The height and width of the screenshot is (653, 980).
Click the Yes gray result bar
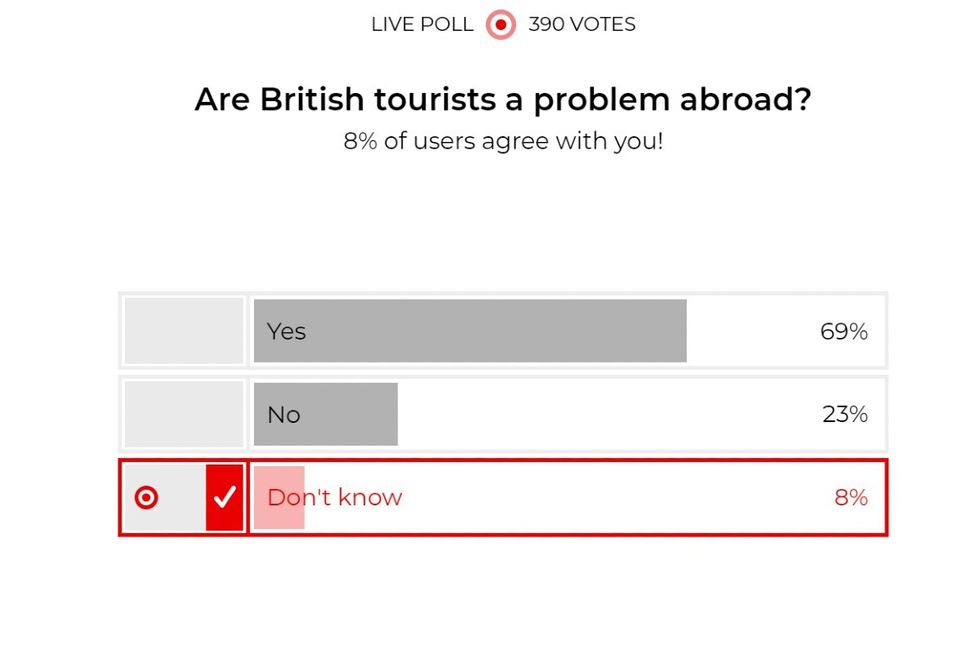(470, 331)
